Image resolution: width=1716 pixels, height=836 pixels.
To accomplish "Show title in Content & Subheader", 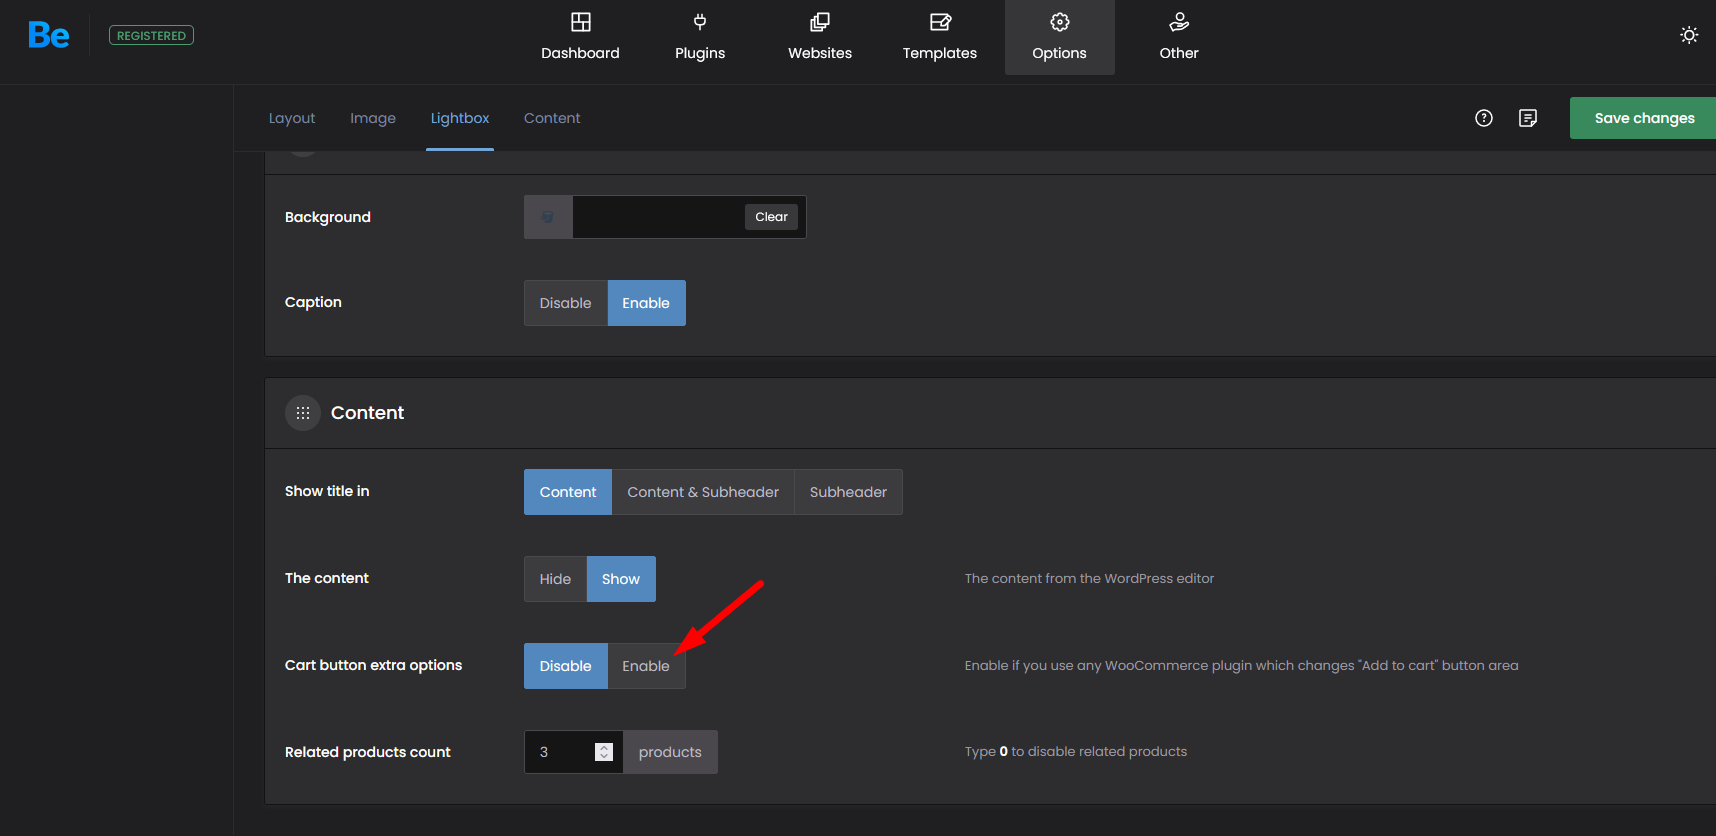I will 703,492.
